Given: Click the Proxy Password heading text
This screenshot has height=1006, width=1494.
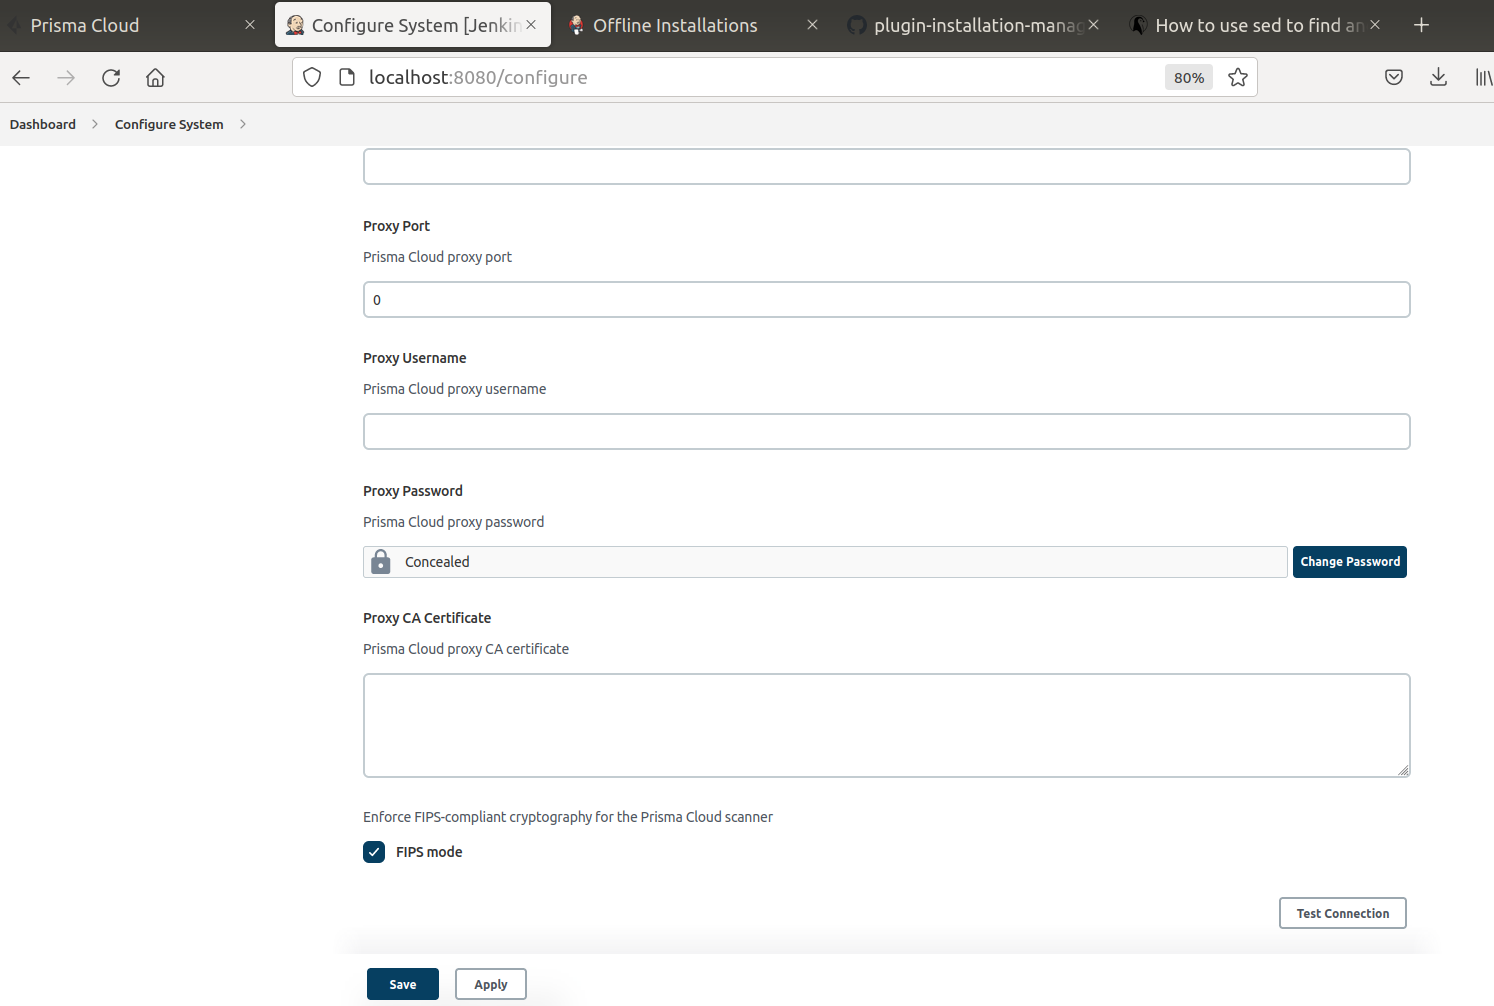Looking at the screenshot, I should point(413,491).
